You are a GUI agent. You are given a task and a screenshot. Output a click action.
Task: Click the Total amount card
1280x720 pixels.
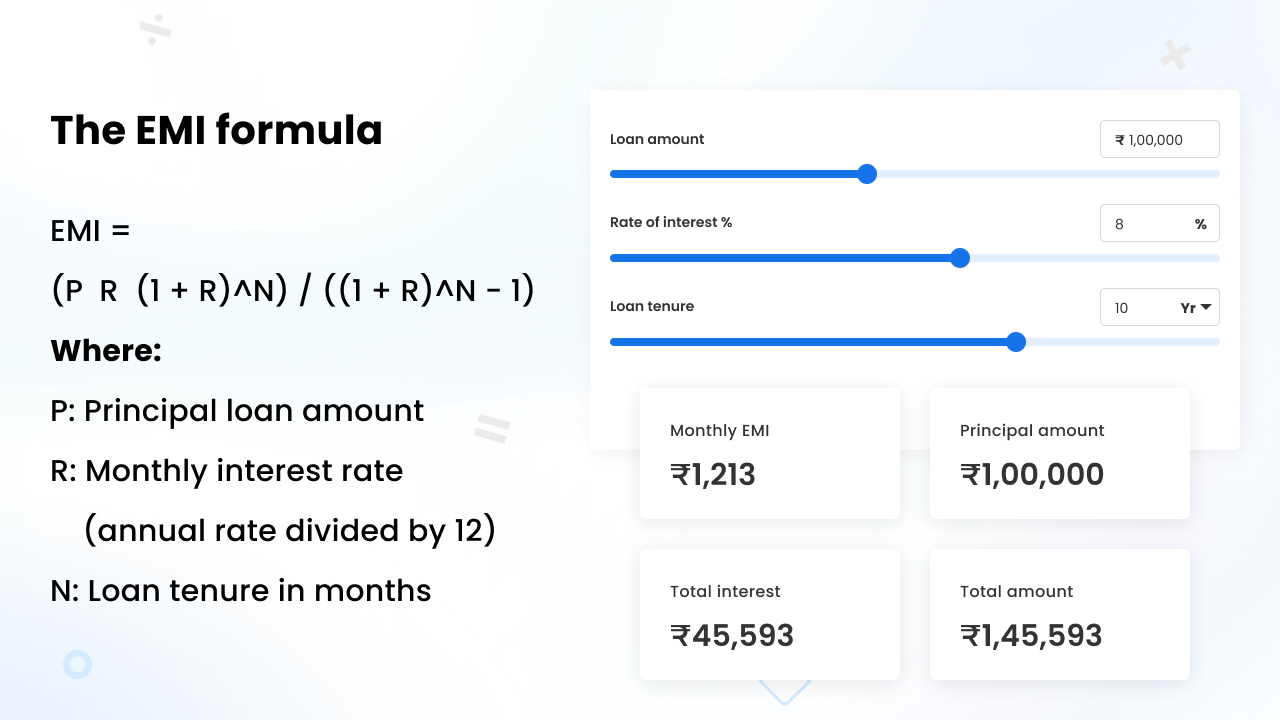pyautogui.click(x=1059, y=614)
